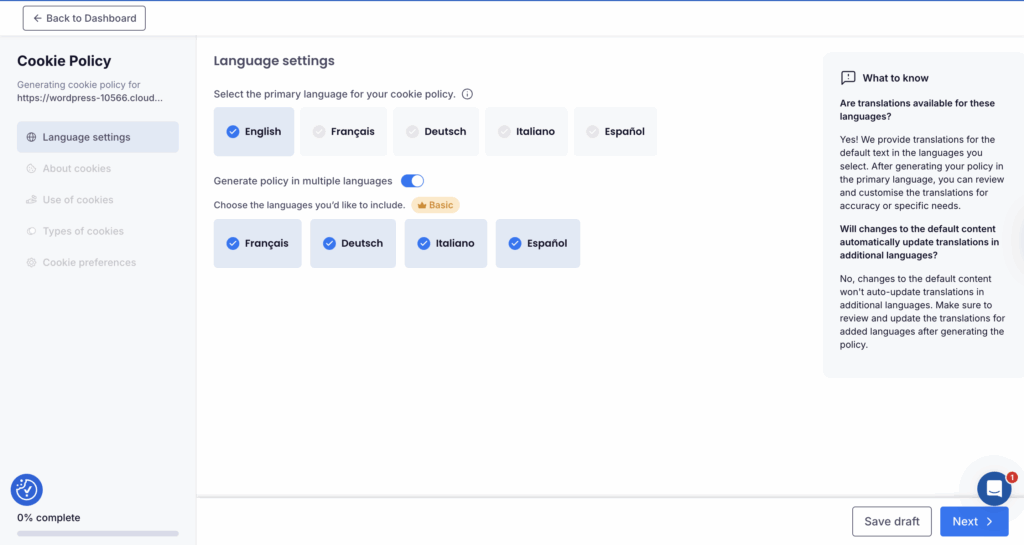Toggle off Generate policy in multiple languages
The width and height of the screenshot is (1024, 545).
(x=412, y=181)
